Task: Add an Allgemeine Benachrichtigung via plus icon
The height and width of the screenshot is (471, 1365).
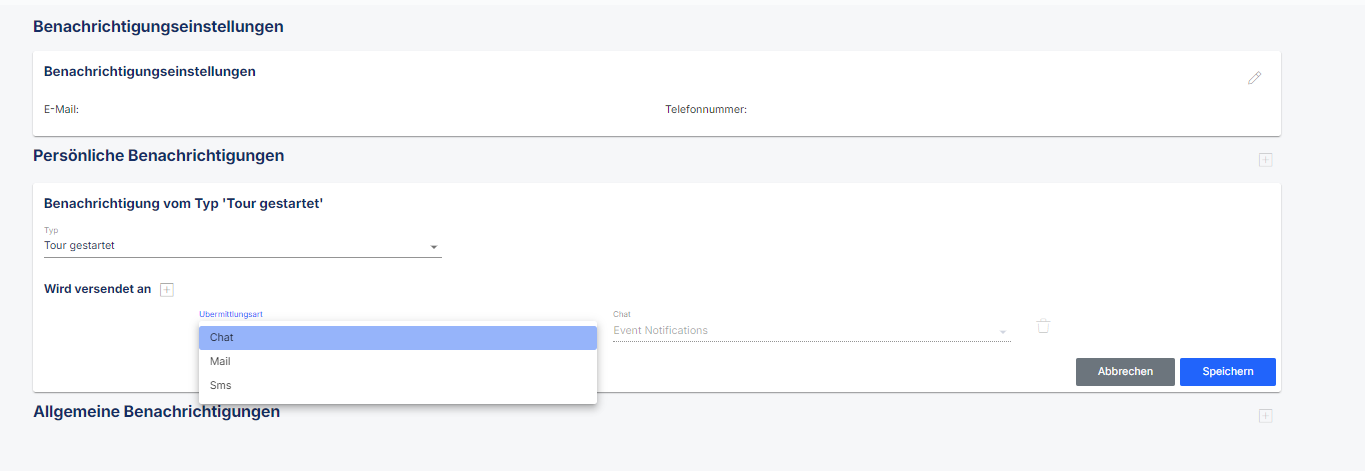Action: pos(1265,416)
